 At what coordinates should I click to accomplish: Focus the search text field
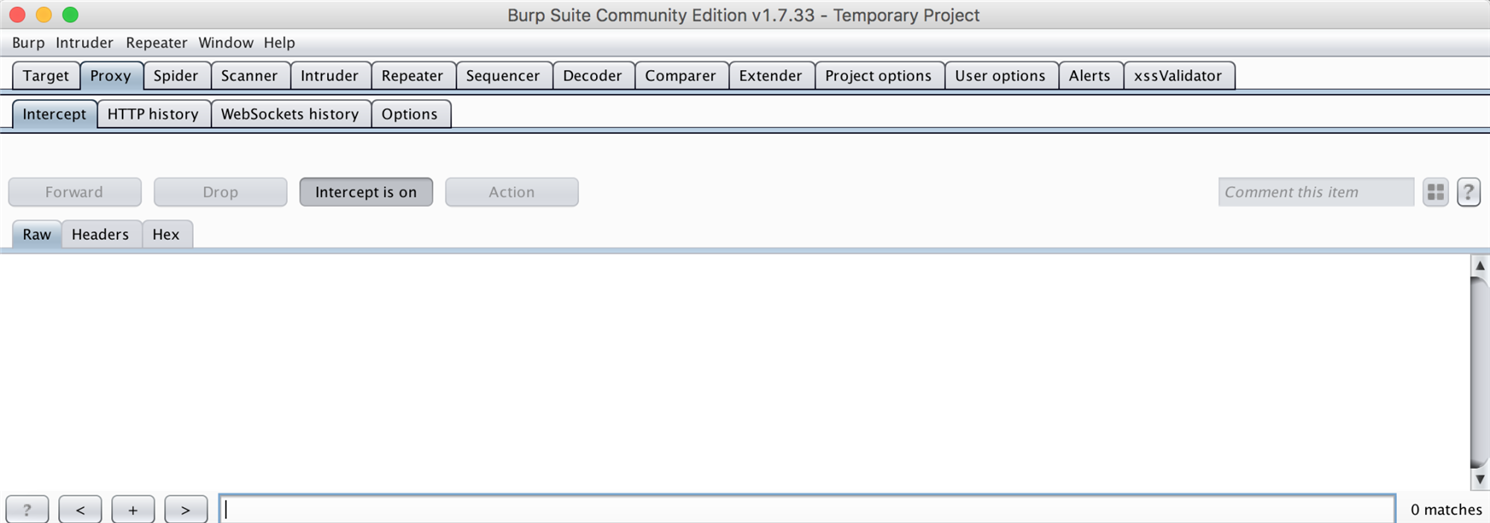[x=807, y=509]
